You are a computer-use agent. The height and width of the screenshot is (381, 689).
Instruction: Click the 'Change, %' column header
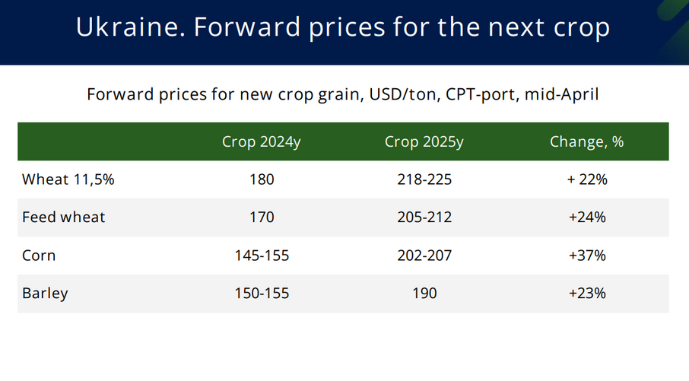coord(587,142)
